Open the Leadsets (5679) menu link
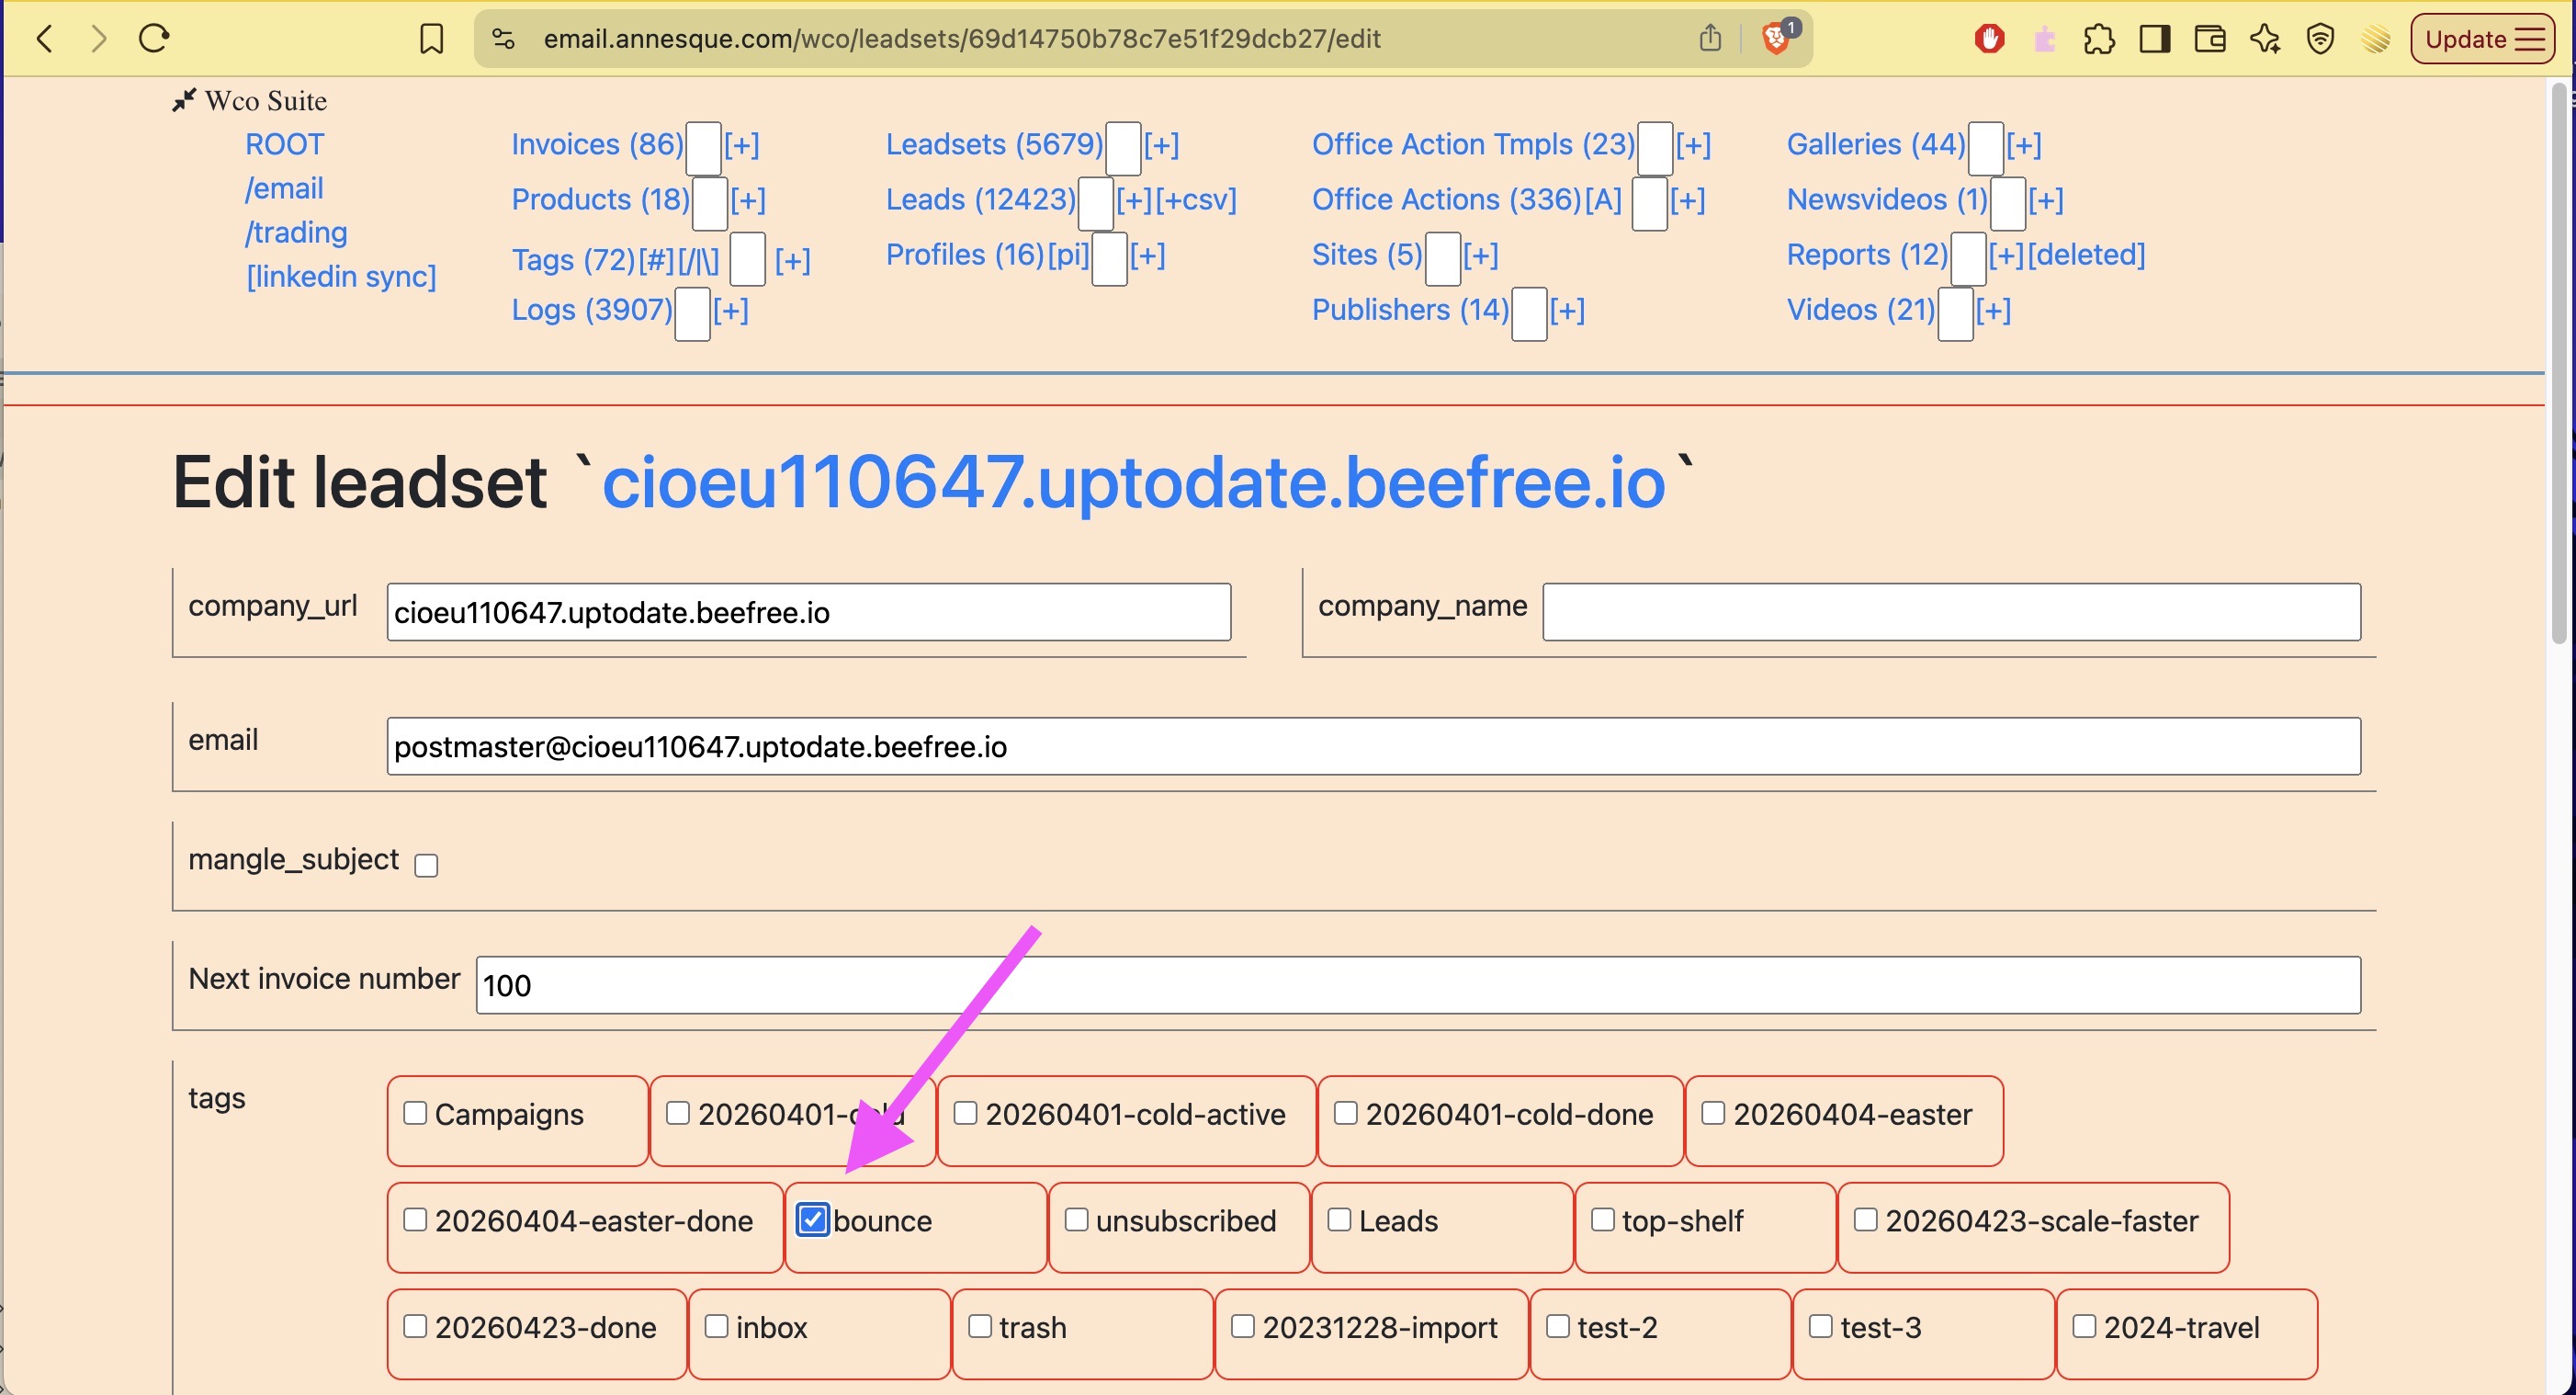 pos(994,144)
